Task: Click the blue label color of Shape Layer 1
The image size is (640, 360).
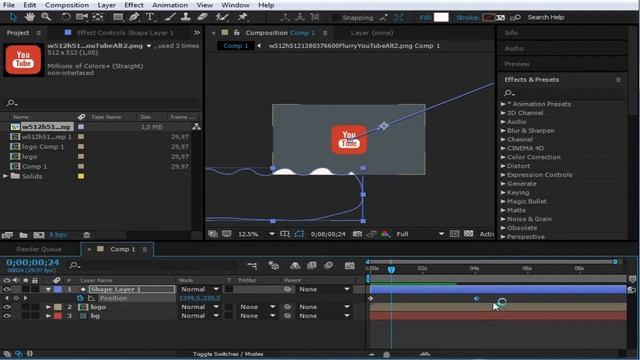Action: click(x=58, y=289)
